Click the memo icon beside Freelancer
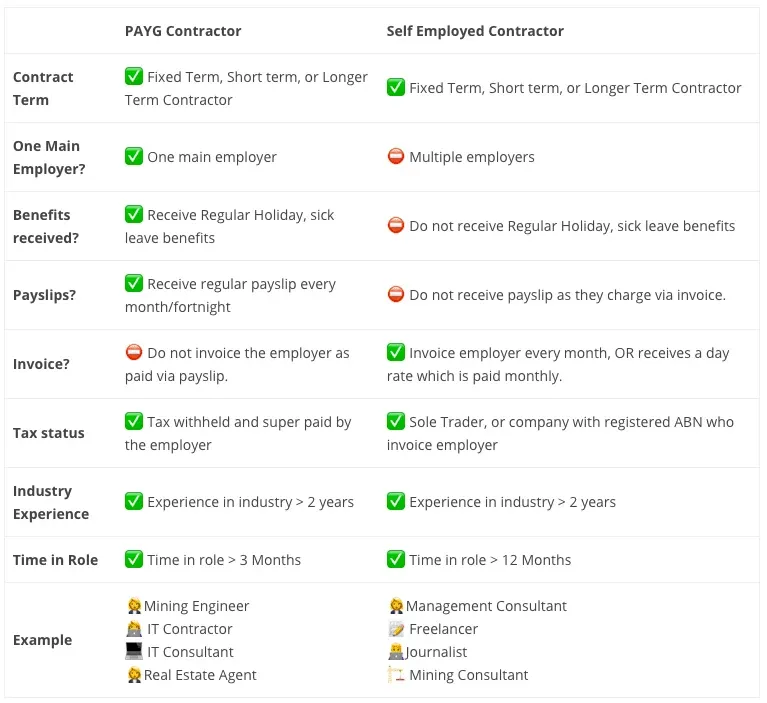 pyautogui.click(x=396, y=629)
